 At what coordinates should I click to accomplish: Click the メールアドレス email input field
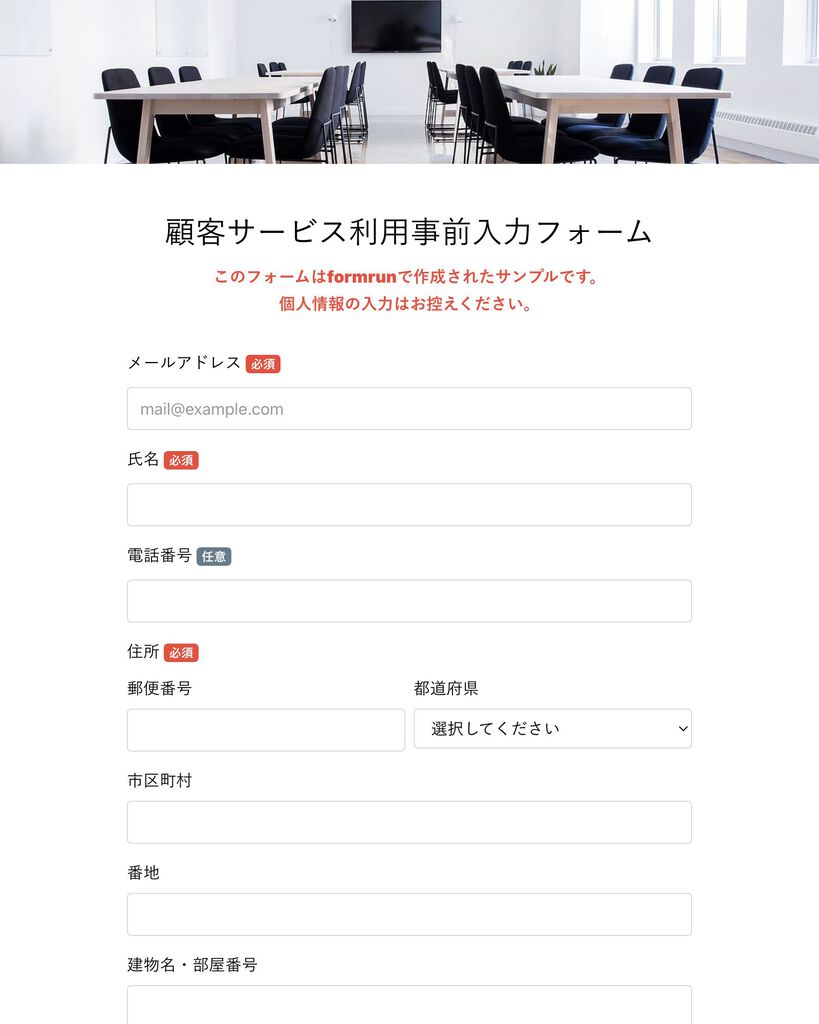coord(410,409)
